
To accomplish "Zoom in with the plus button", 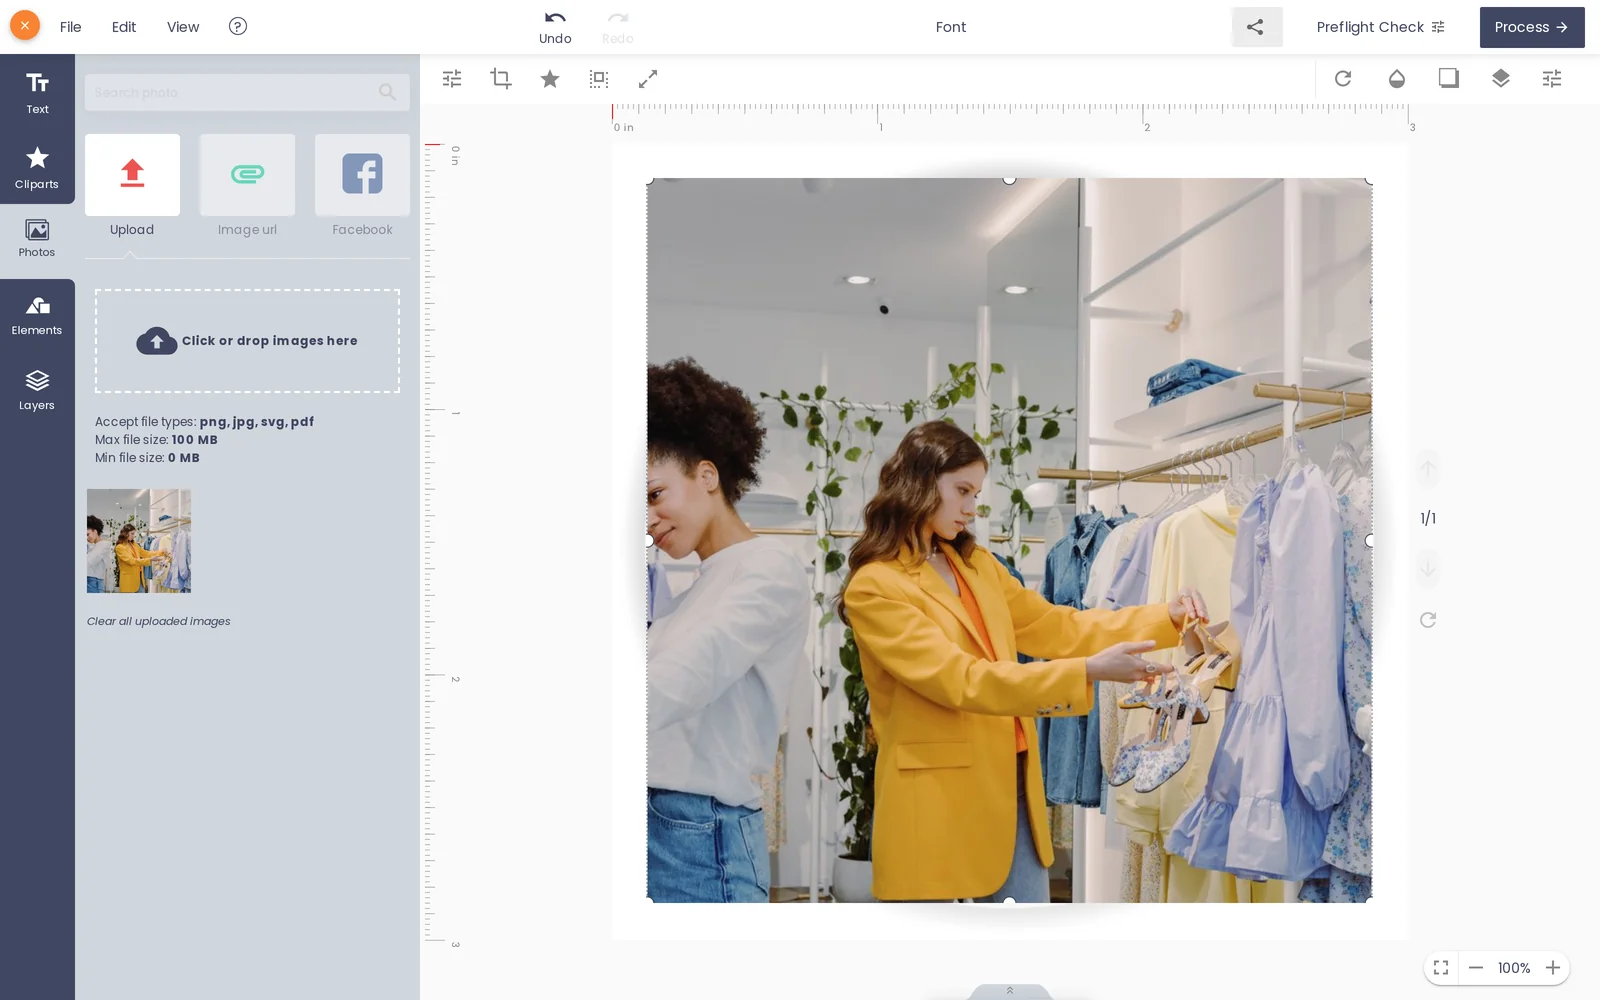I will pyautogui.click(x=1553, y=967).
